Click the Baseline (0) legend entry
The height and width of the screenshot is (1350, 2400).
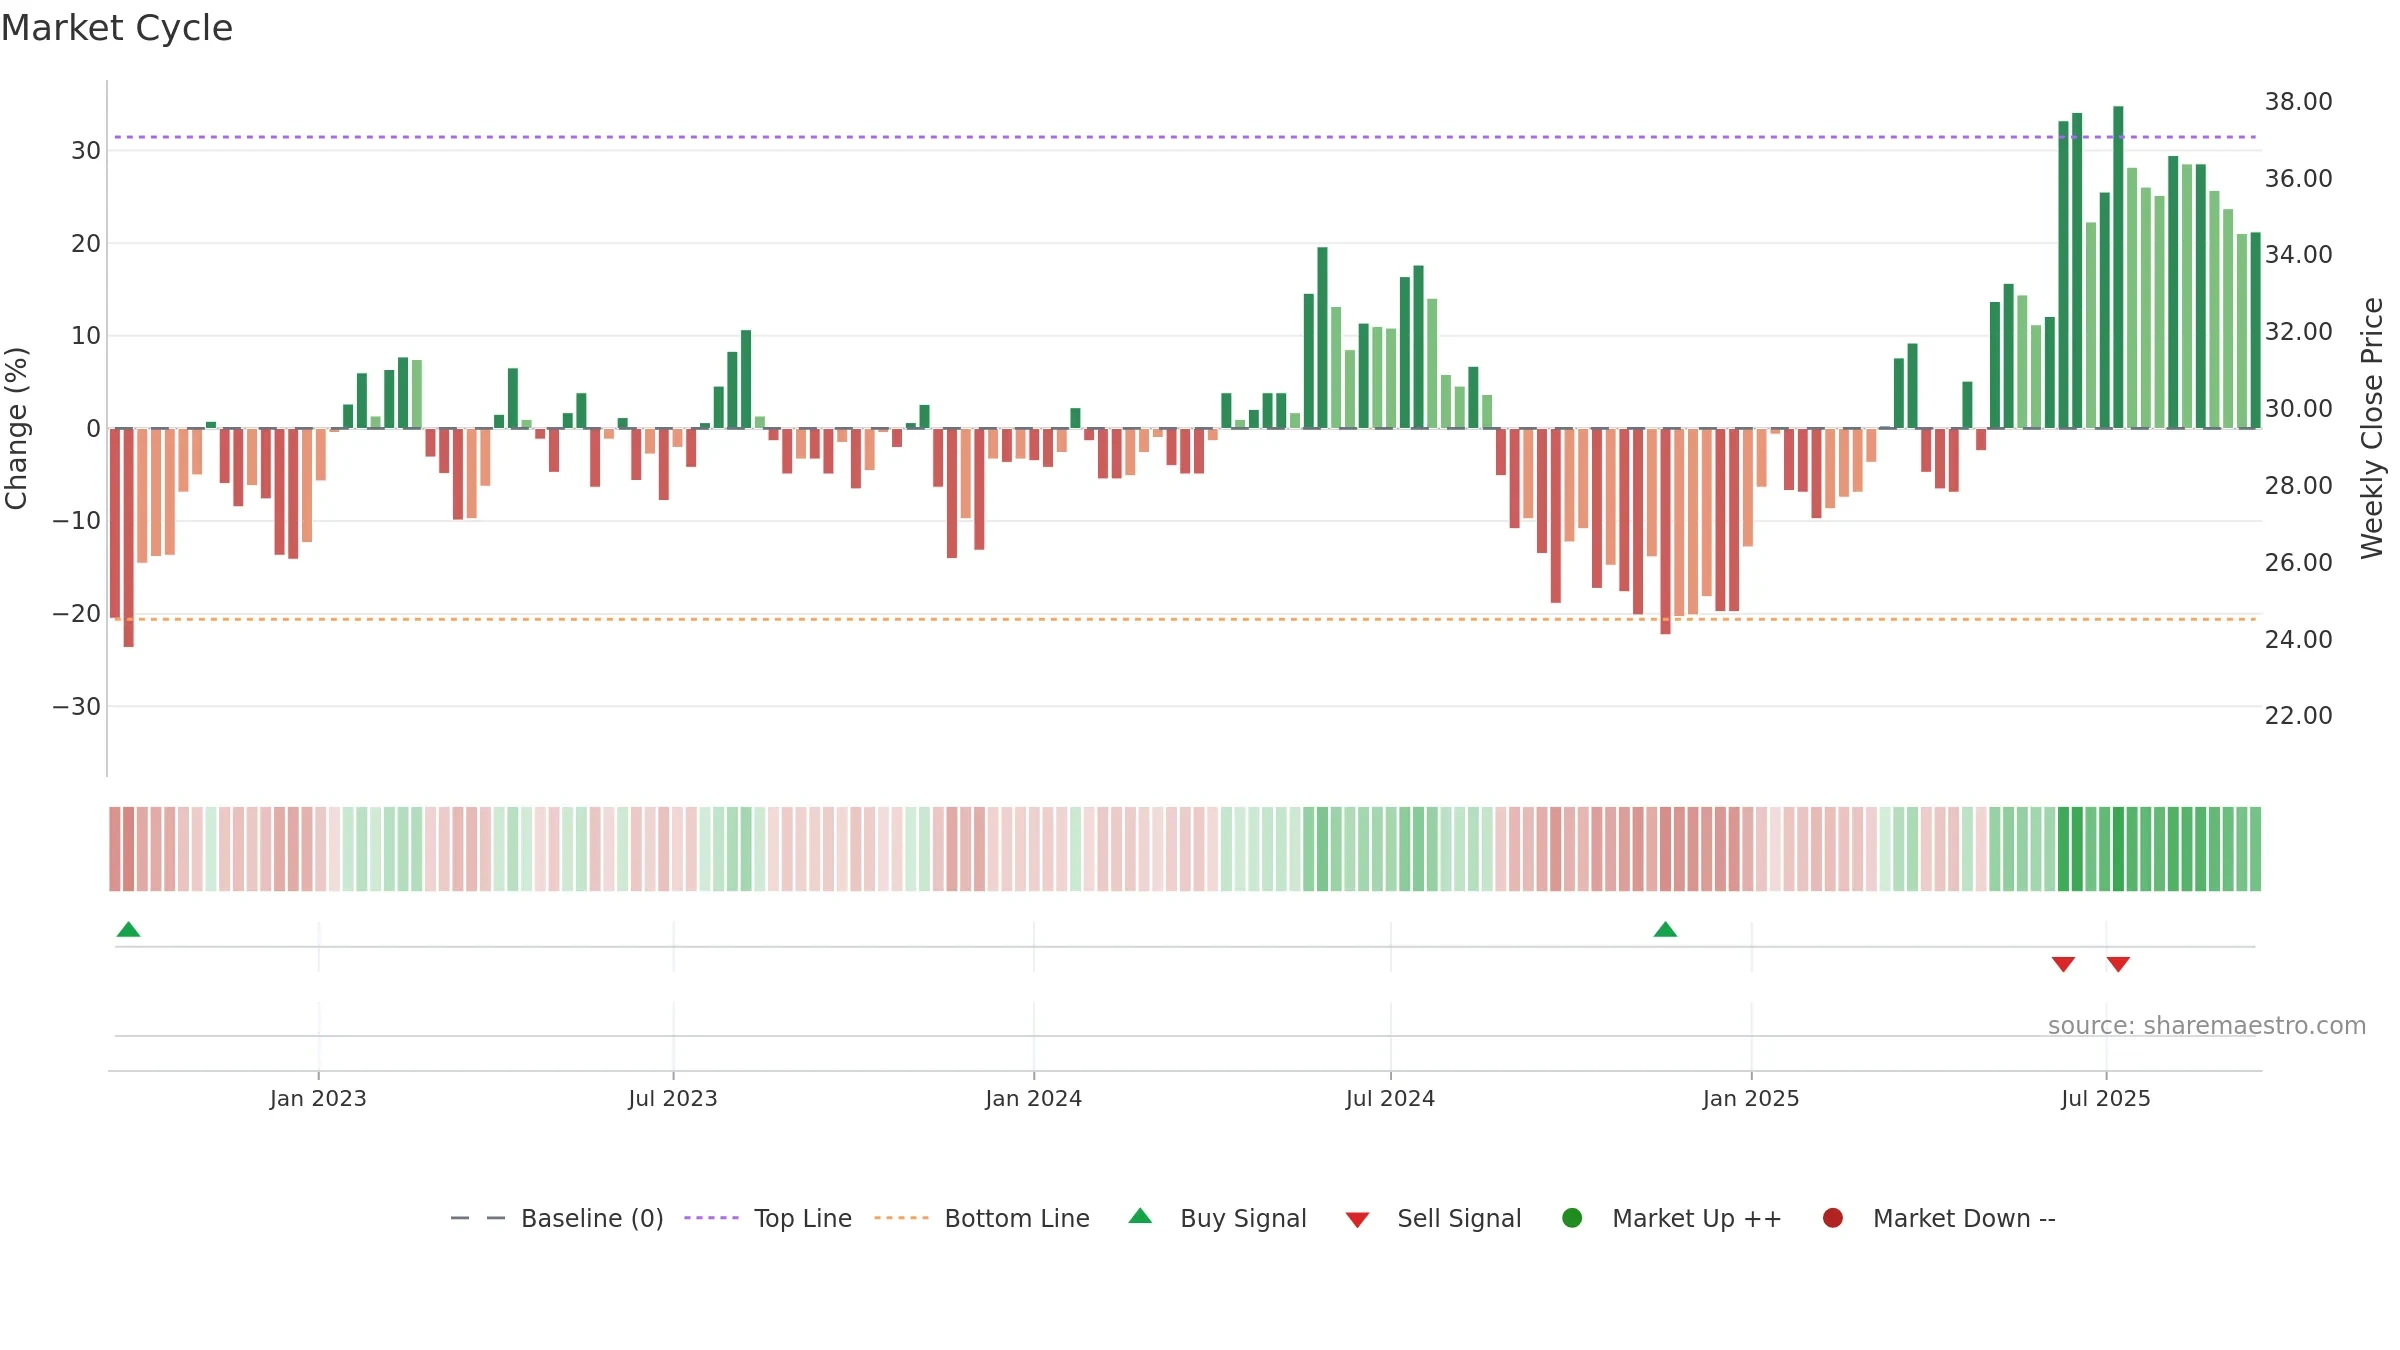pyautogui.click(x=557, y=1218)
